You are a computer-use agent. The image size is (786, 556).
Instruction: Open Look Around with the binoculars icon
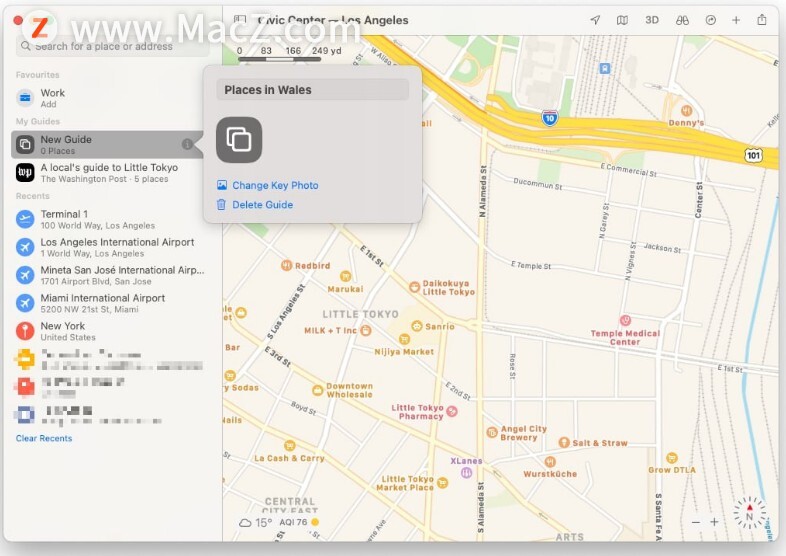pyautogui.click(x=682, y=20)
